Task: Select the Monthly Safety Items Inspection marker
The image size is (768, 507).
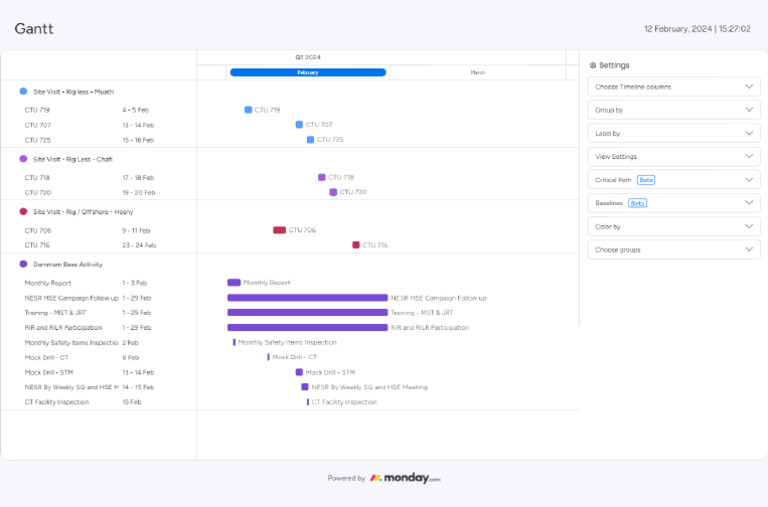Action: tap(234, 342)
